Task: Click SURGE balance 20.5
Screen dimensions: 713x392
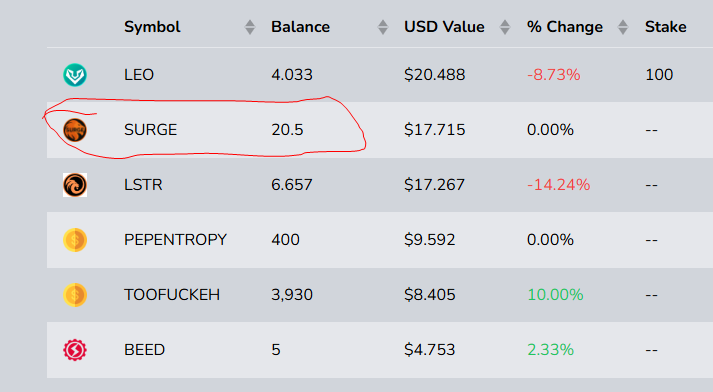Action: point(287,130)
